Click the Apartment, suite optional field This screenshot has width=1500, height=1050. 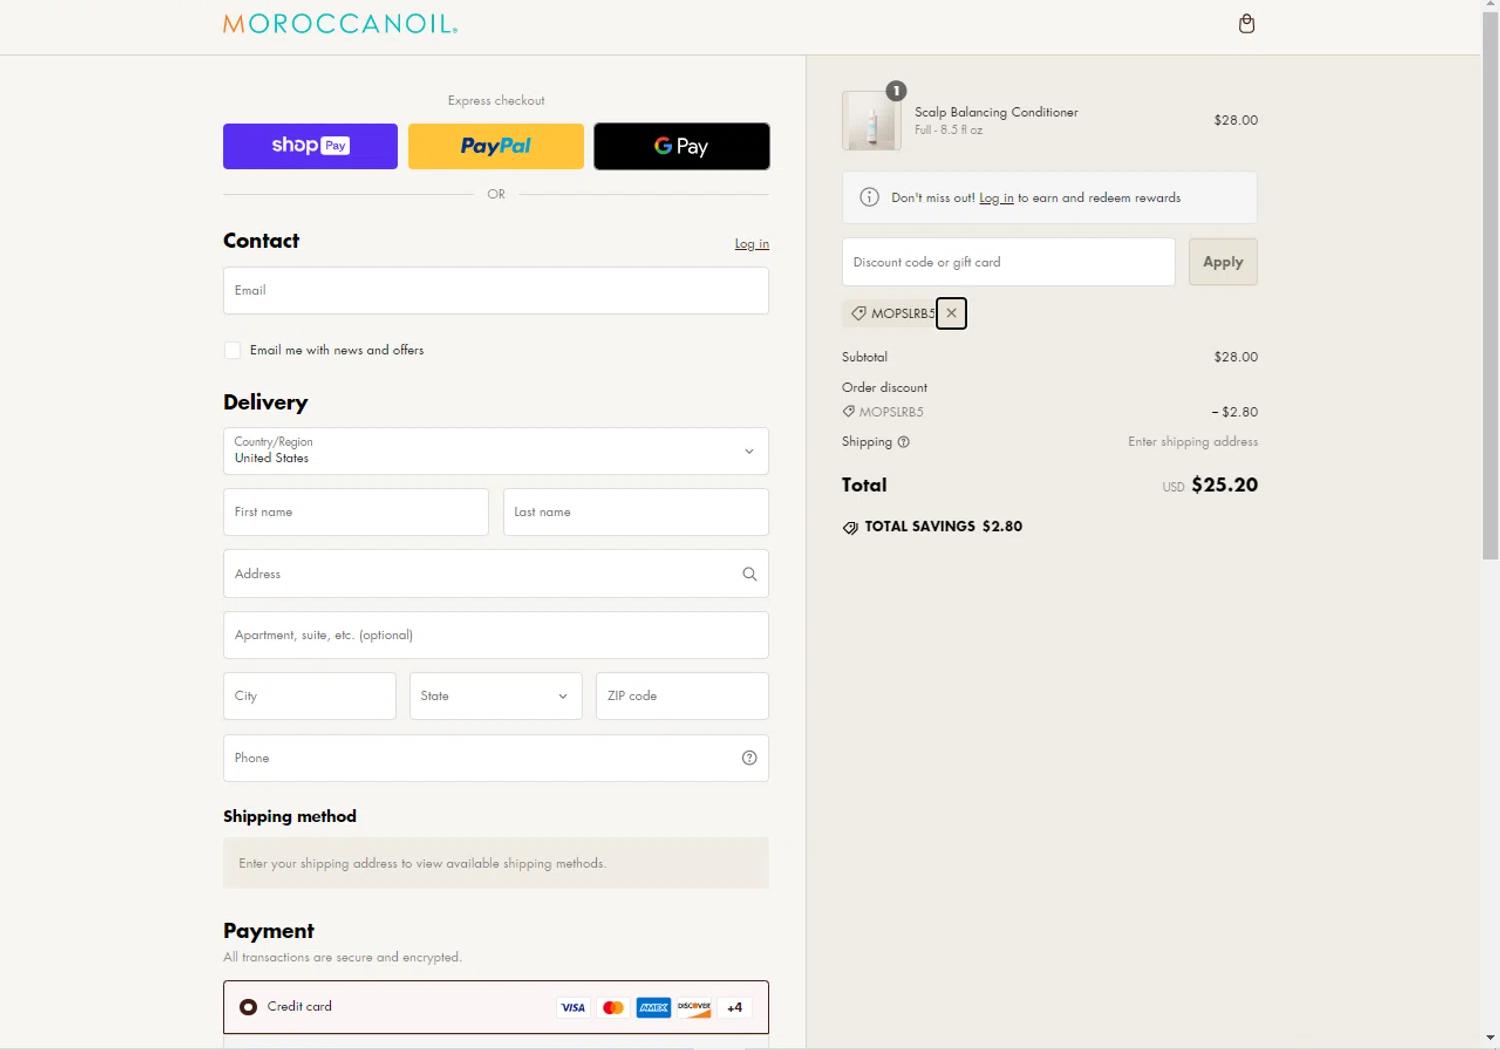pos(496,635)
